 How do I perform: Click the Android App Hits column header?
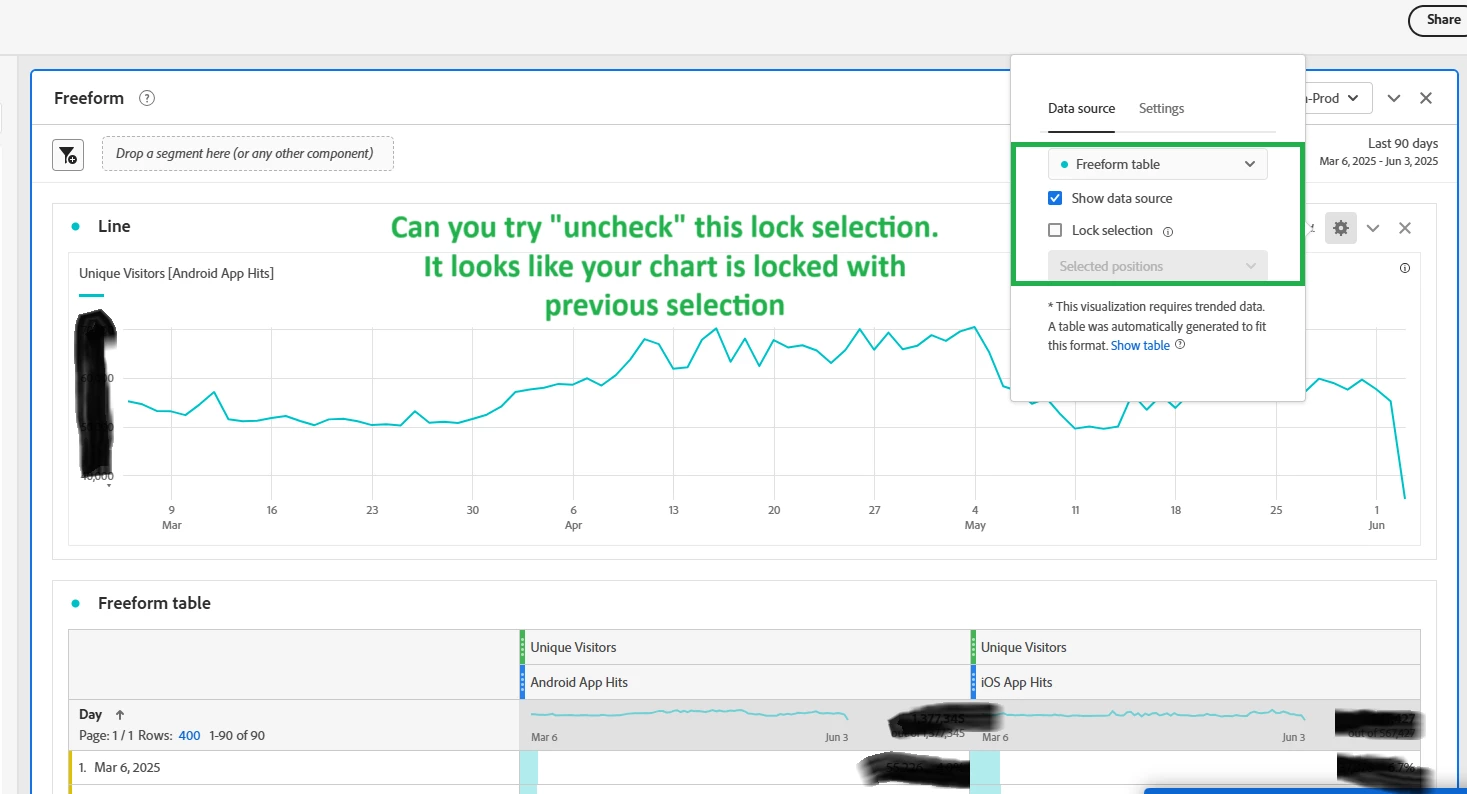579,682
